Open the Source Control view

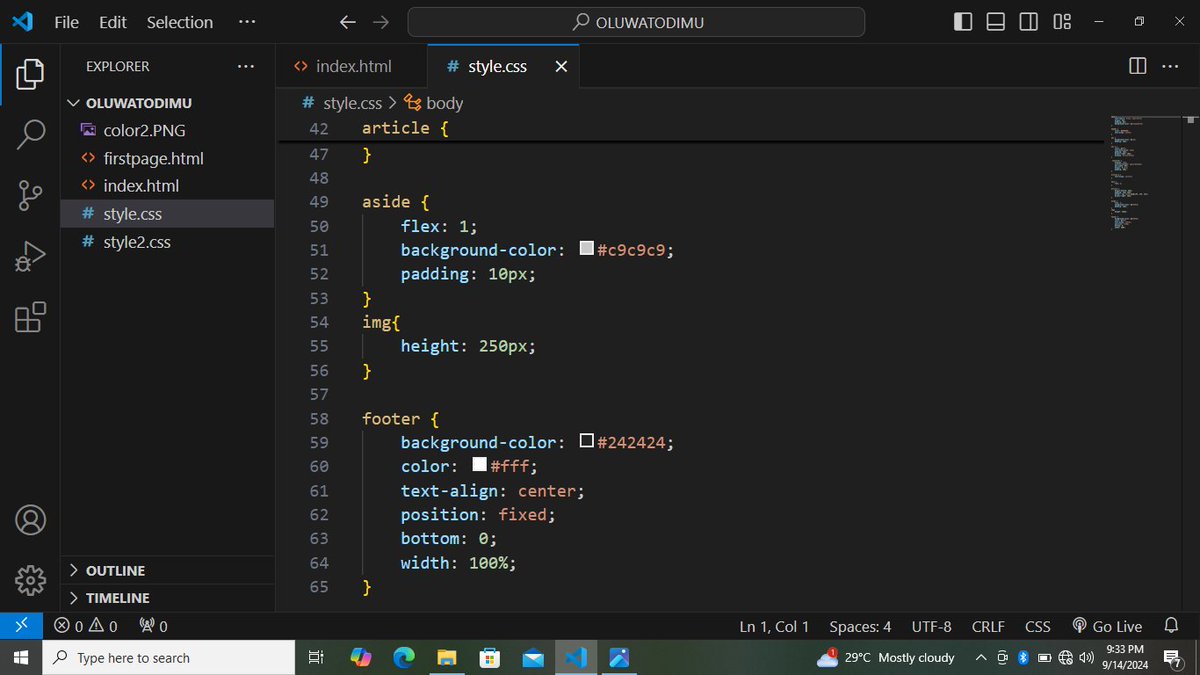click(x=30, y=196)
